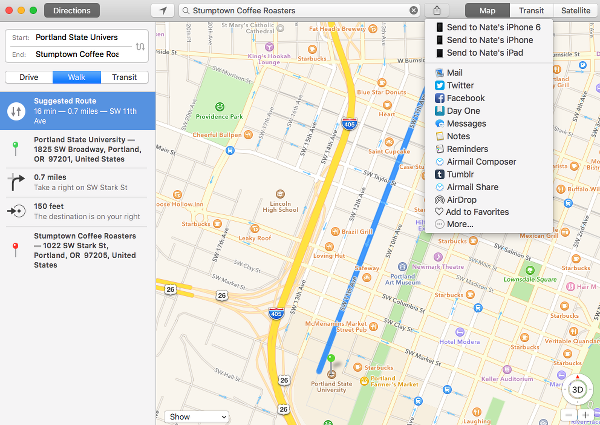Click the current location arrow button
The height and width of the screenshot is (425, 600).
point(163,10)
